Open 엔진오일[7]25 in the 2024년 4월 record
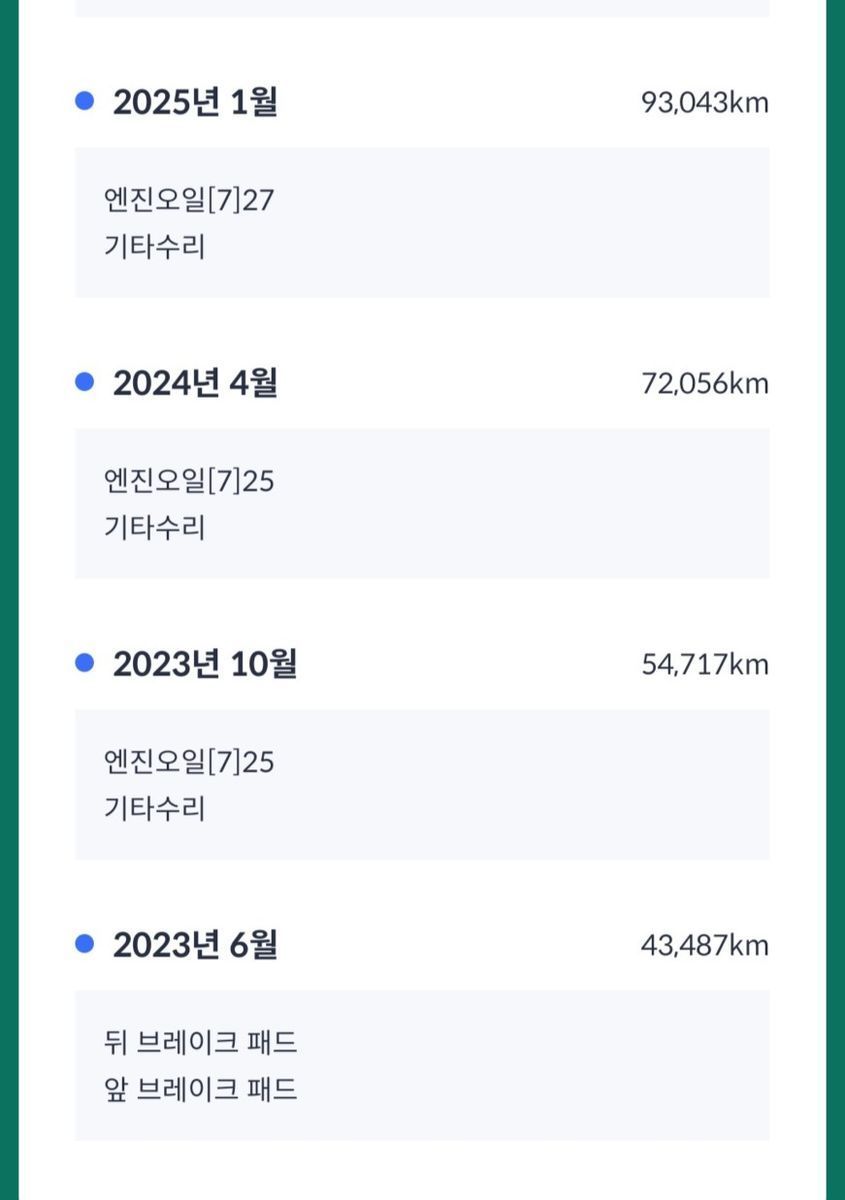 click(189, 481)
